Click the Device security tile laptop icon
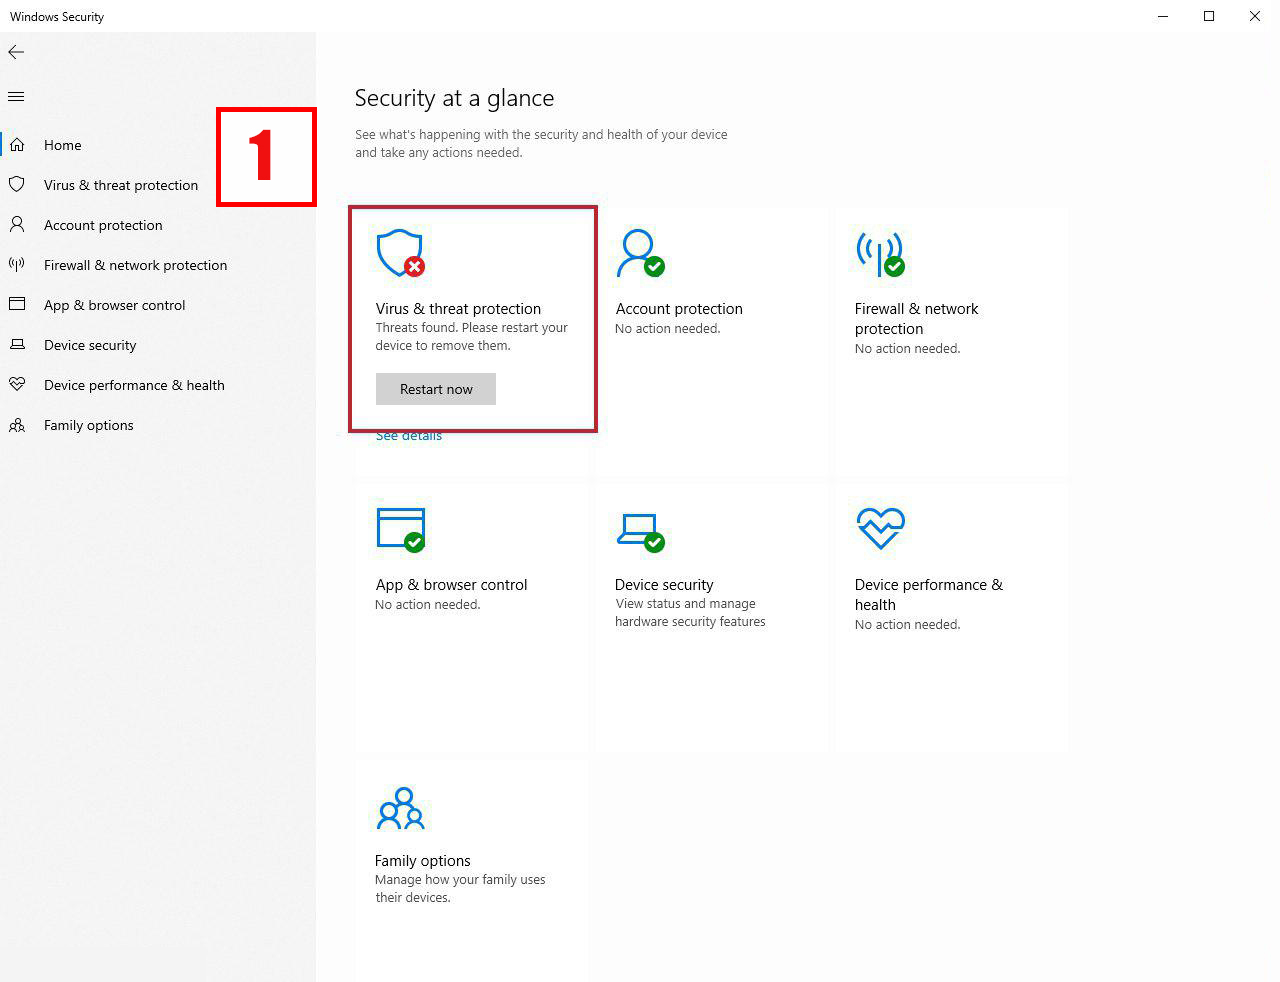This screenshot has width=1280, height=982. tap(640, 531)
